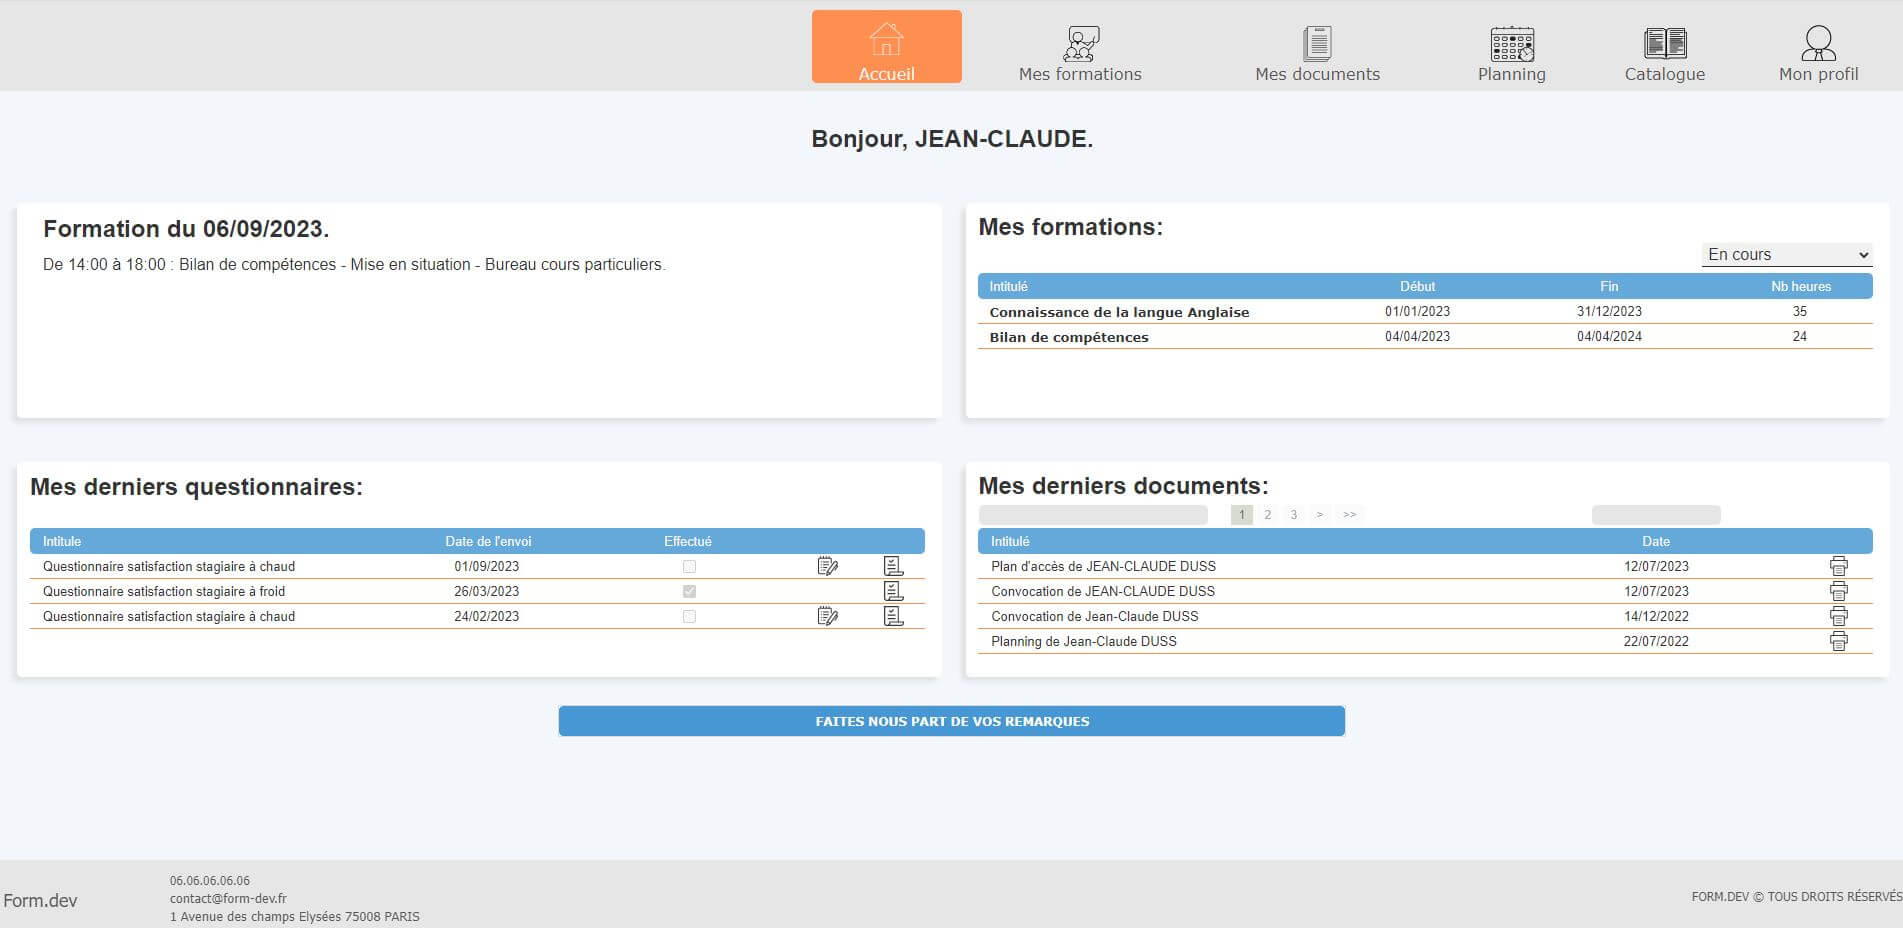
Task: Select the Bilan de compétences formation row
Action: [x=1068, y=337]
